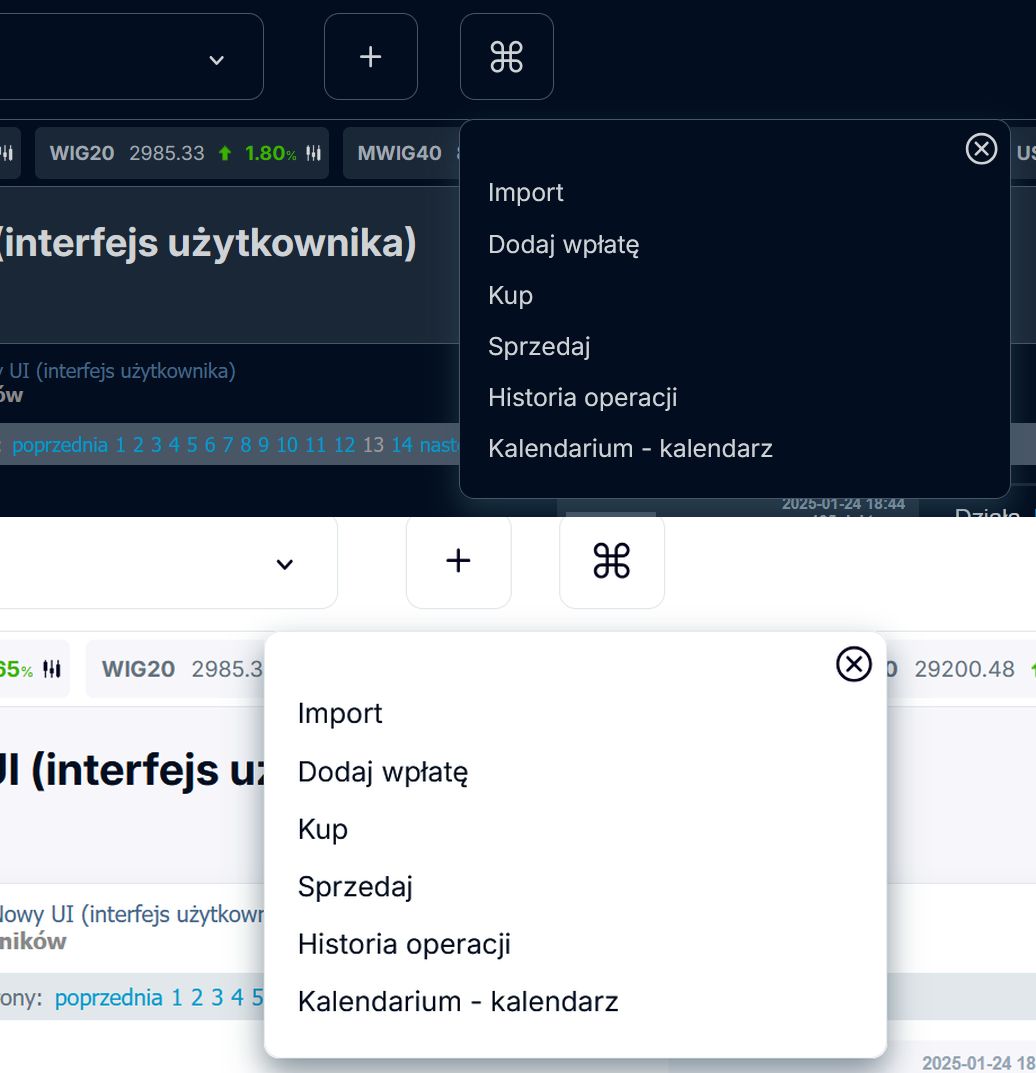
Task: Open Kalendarium - kalendarz in light popup menu
Action: coord(458,1002)
